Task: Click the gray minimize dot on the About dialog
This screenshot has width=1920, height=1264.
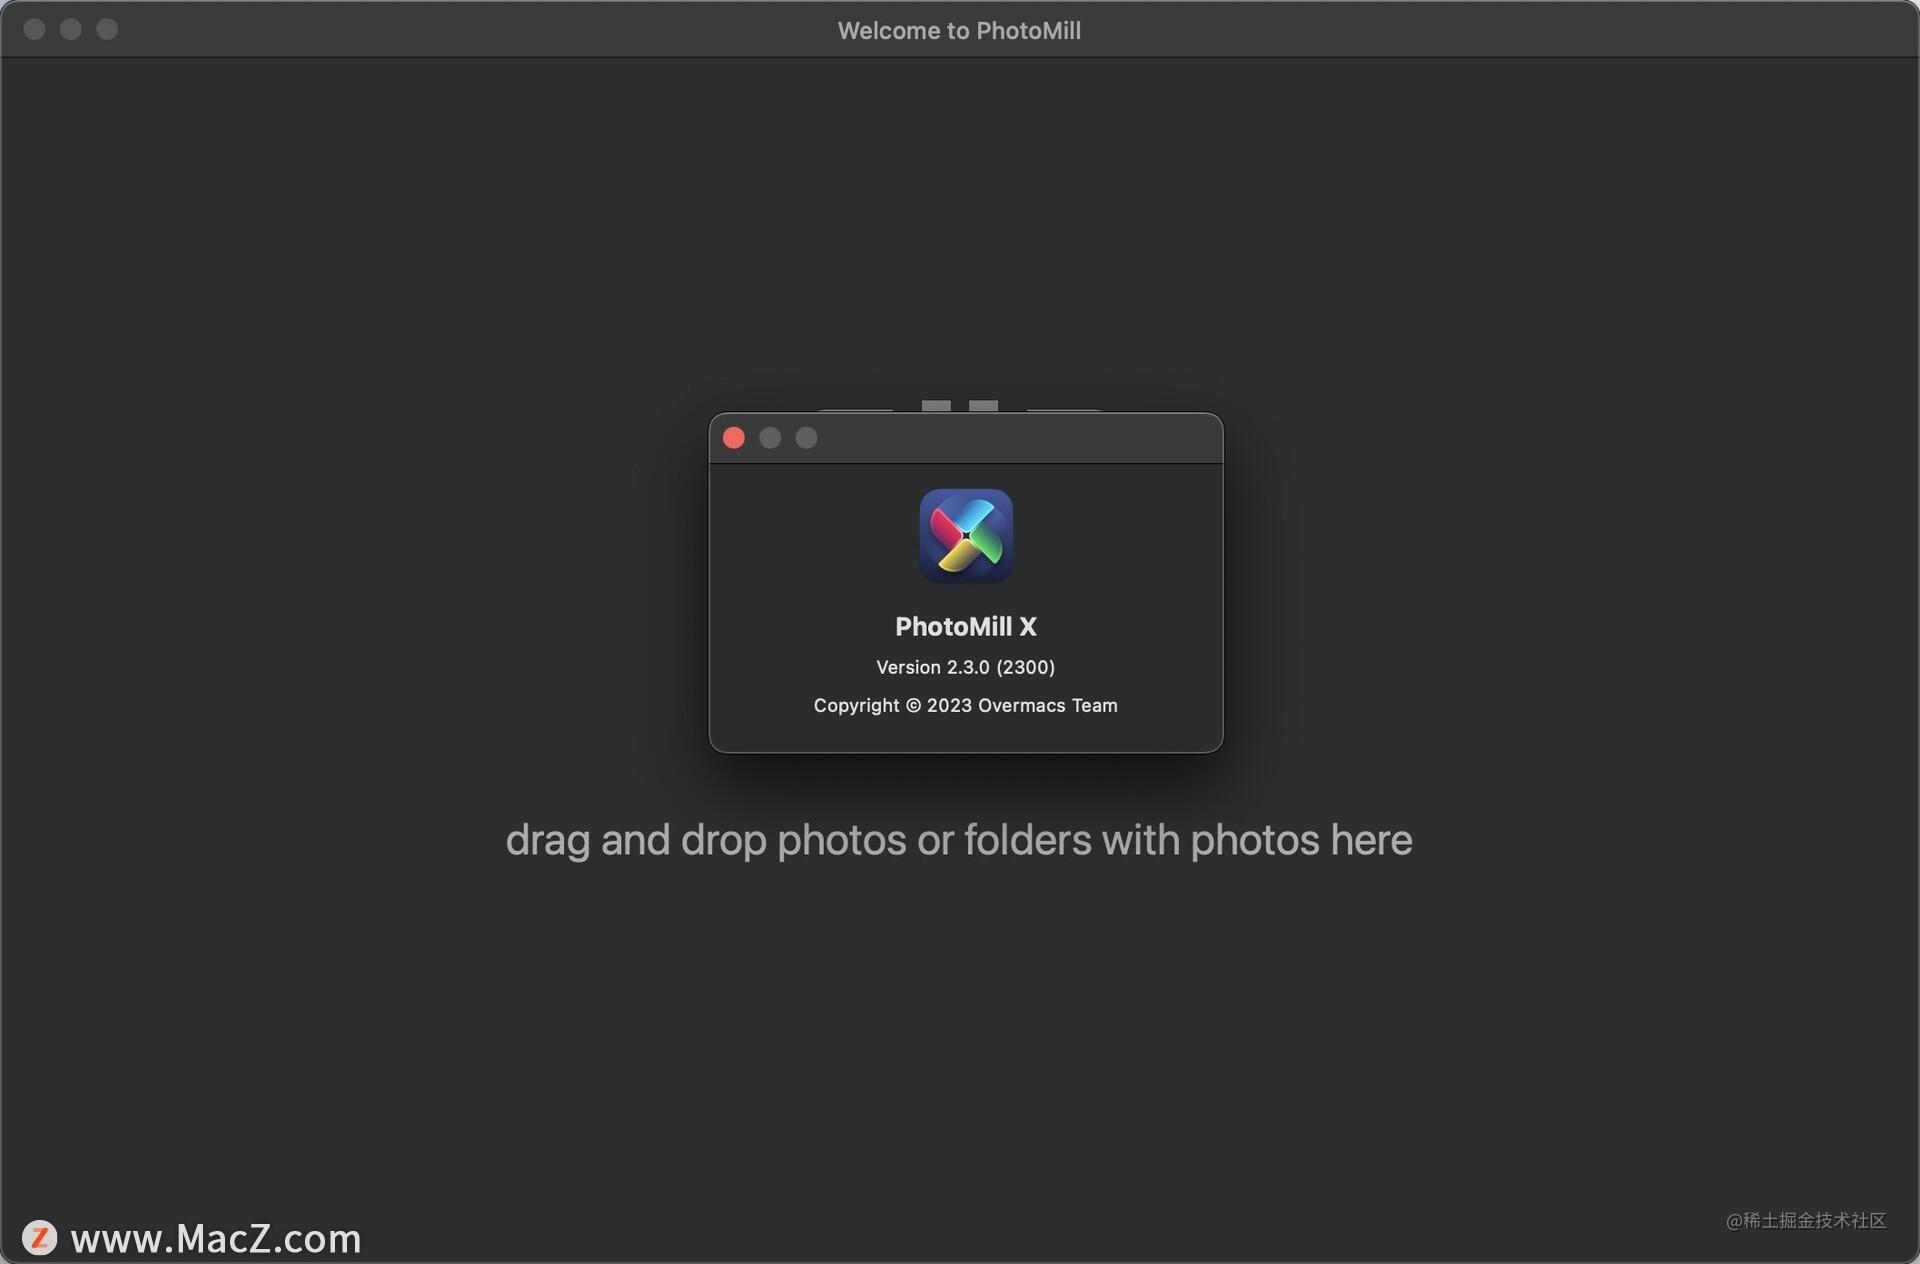Action: pyautogui.click(x=770, y=438)
